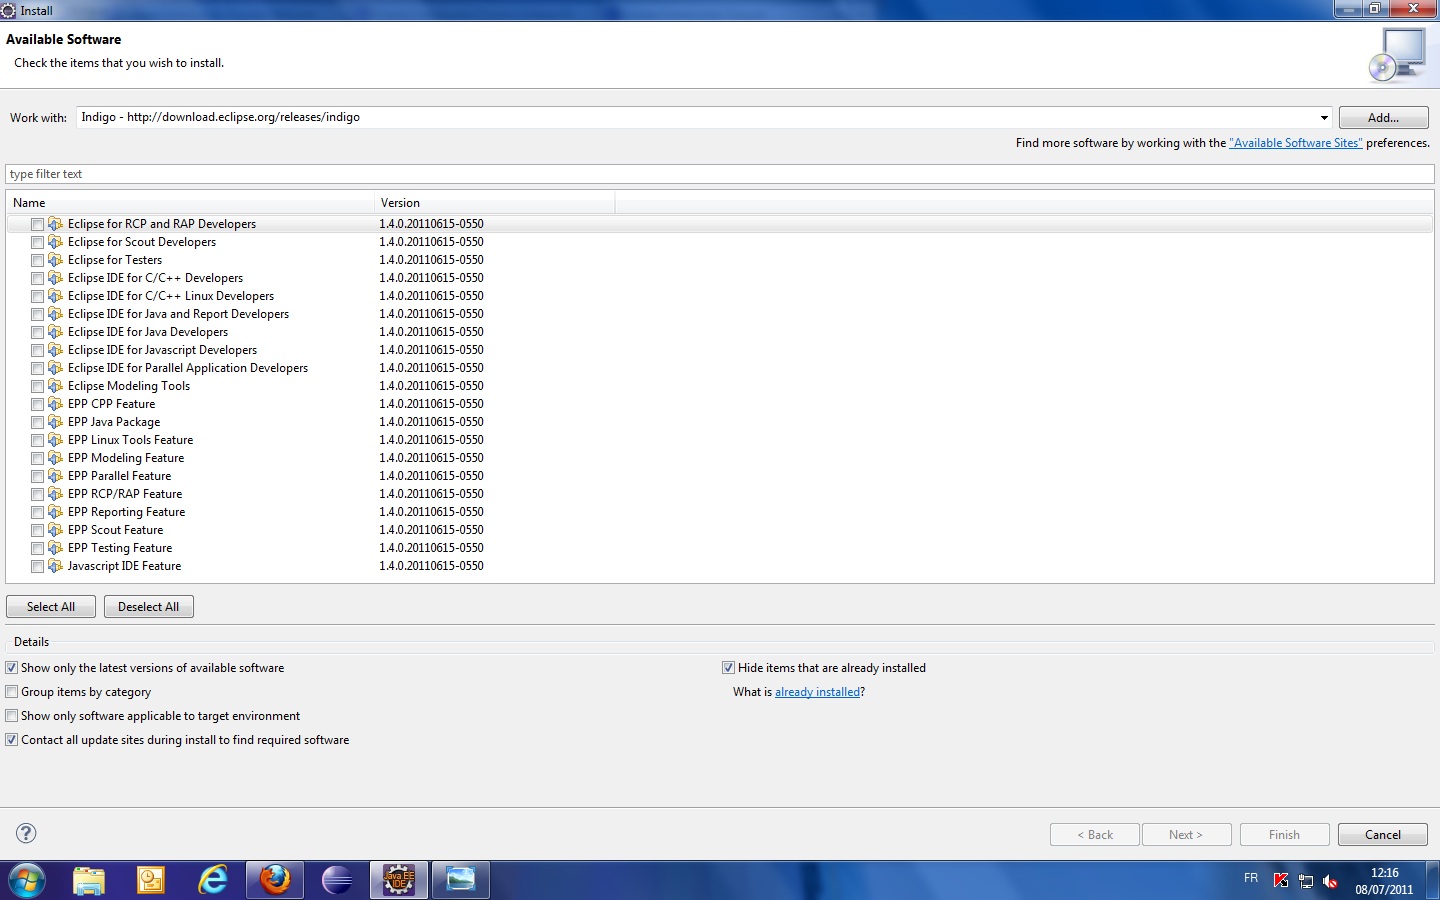This screenshot has width=1440, height=900.
Task: Check Eclipse for RCP and RAP Developers
Action: point(37,224)
